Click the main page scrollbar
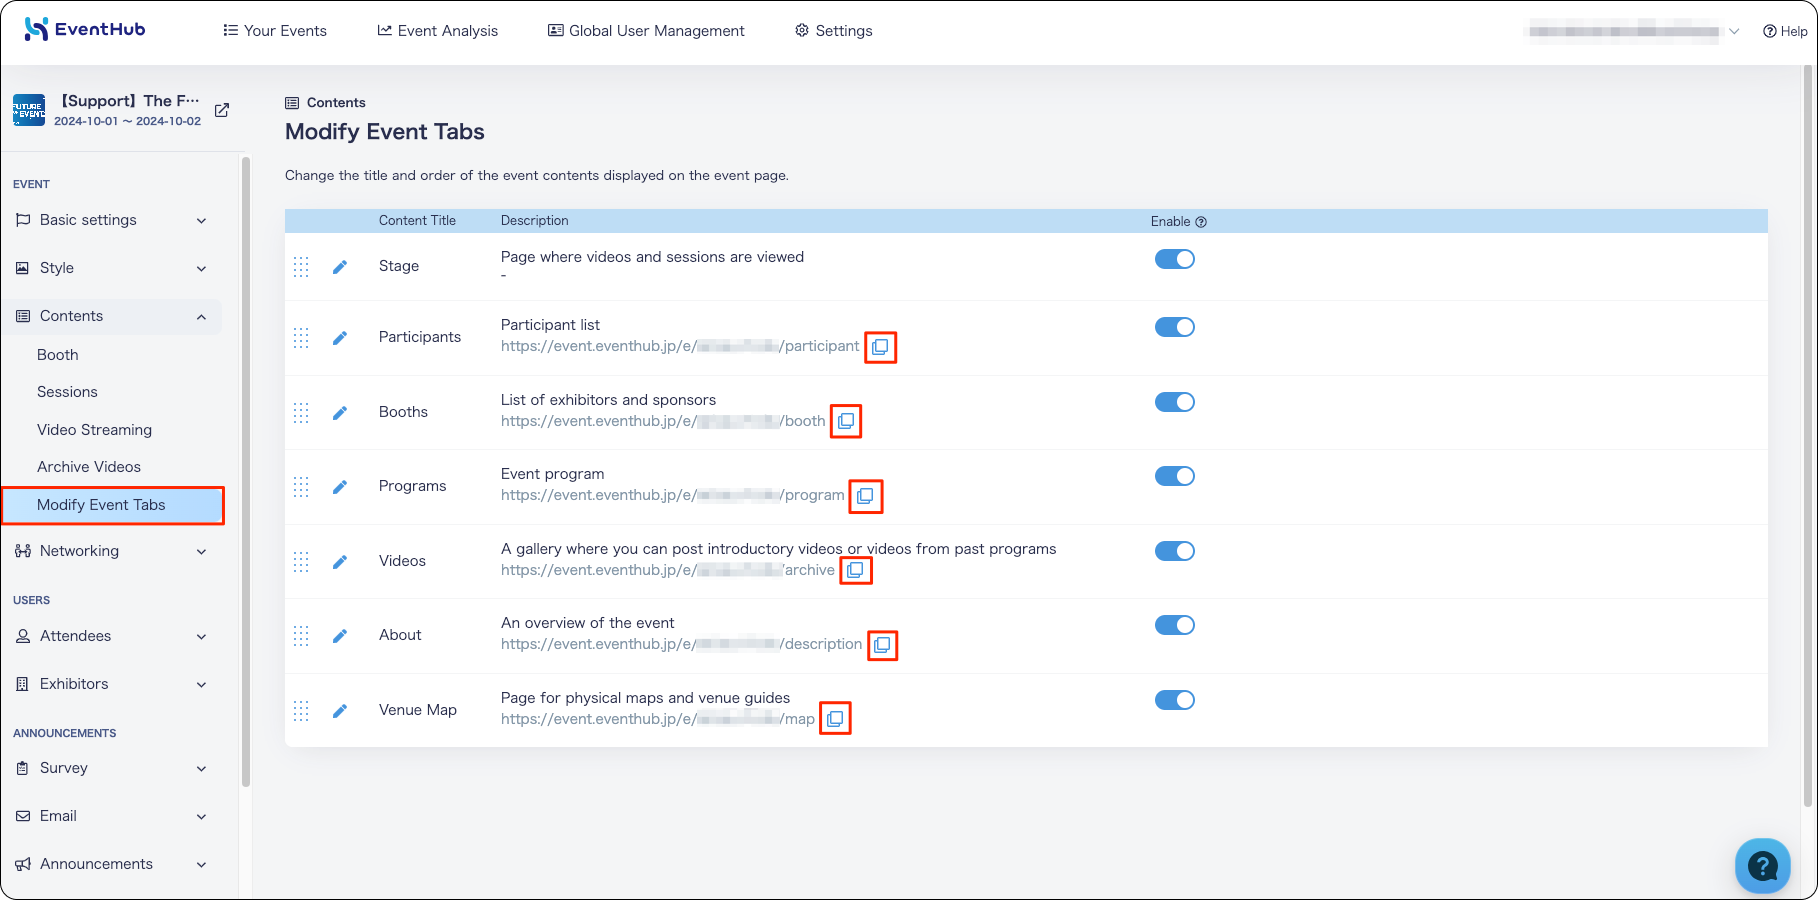Image resolution: width=1818 pixels, height=900 pixels. (1808, 435)
